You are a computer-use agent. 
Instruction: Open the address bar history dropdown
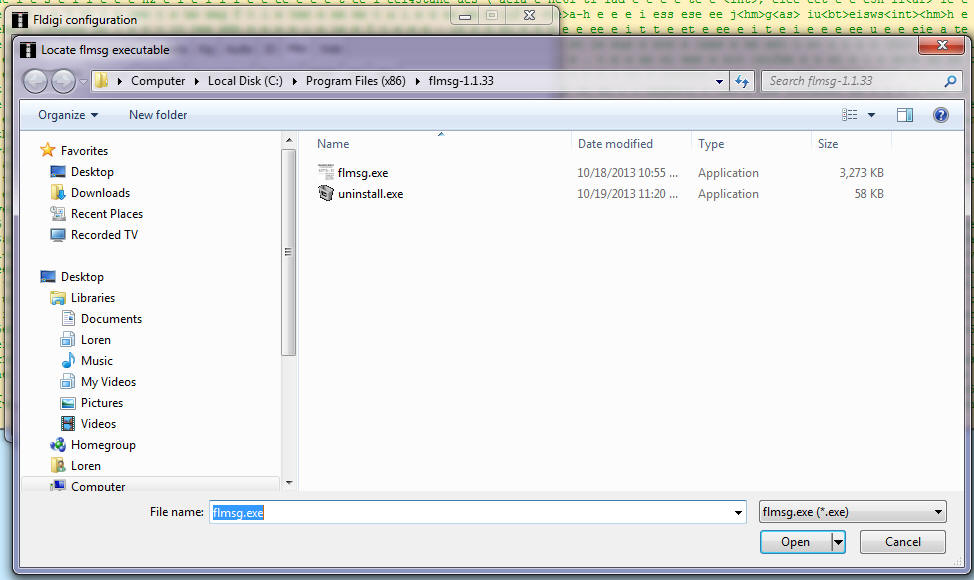click(719, 81)
